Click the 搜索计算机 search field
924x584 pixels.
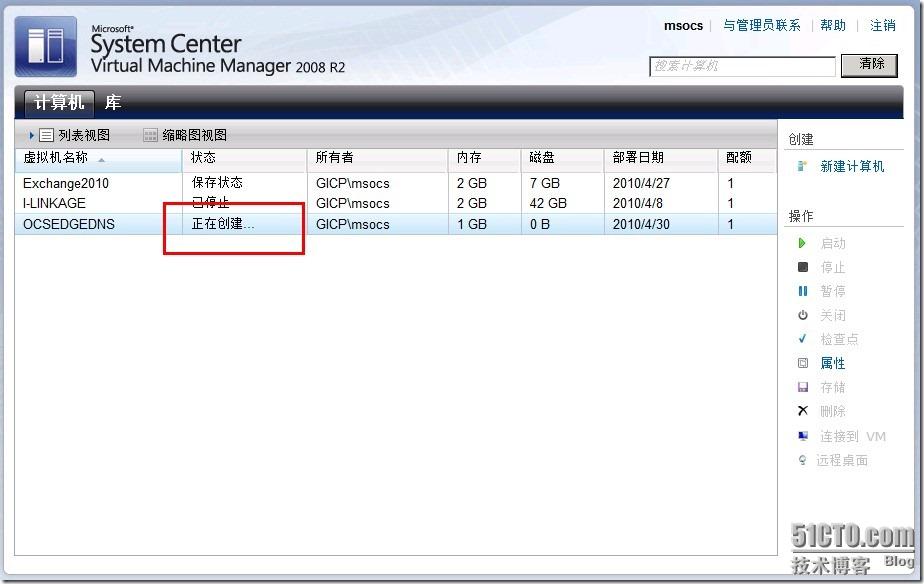[x=742, y=66]
